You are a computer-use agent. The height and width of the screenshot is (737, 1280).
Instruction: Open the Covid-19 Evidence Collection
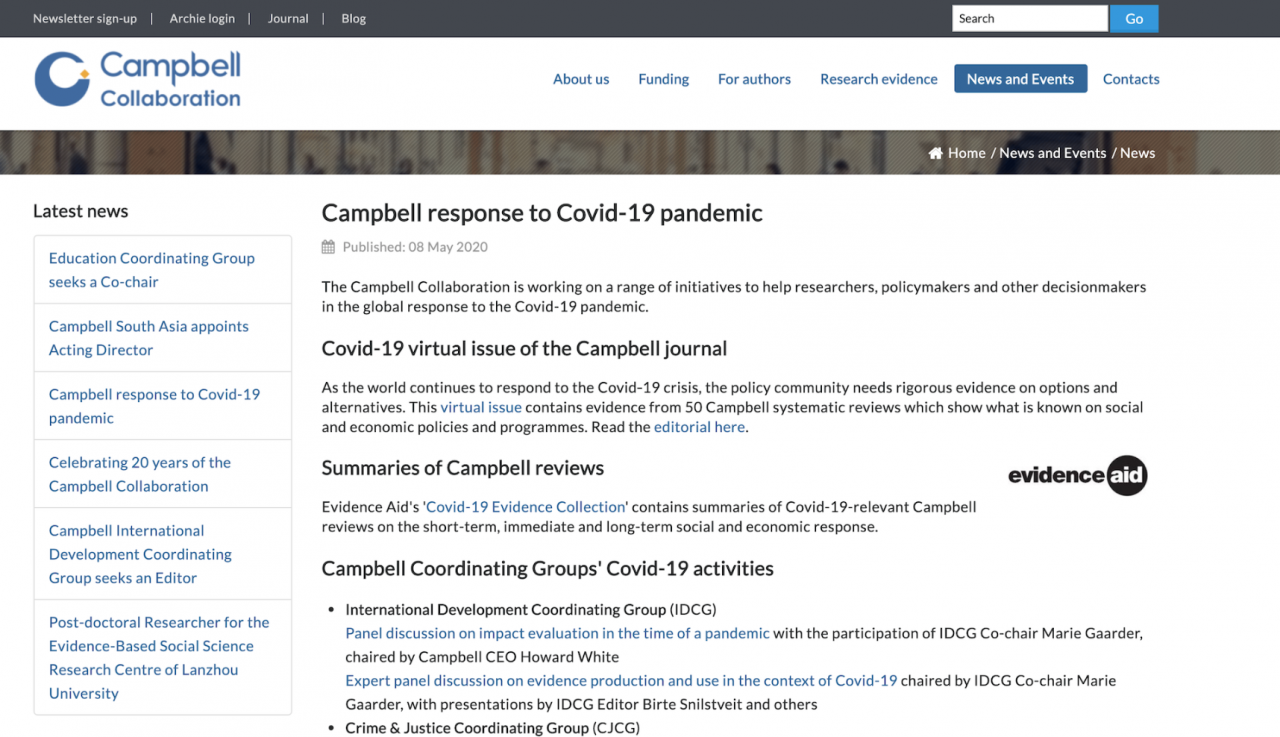pos(525,506)
